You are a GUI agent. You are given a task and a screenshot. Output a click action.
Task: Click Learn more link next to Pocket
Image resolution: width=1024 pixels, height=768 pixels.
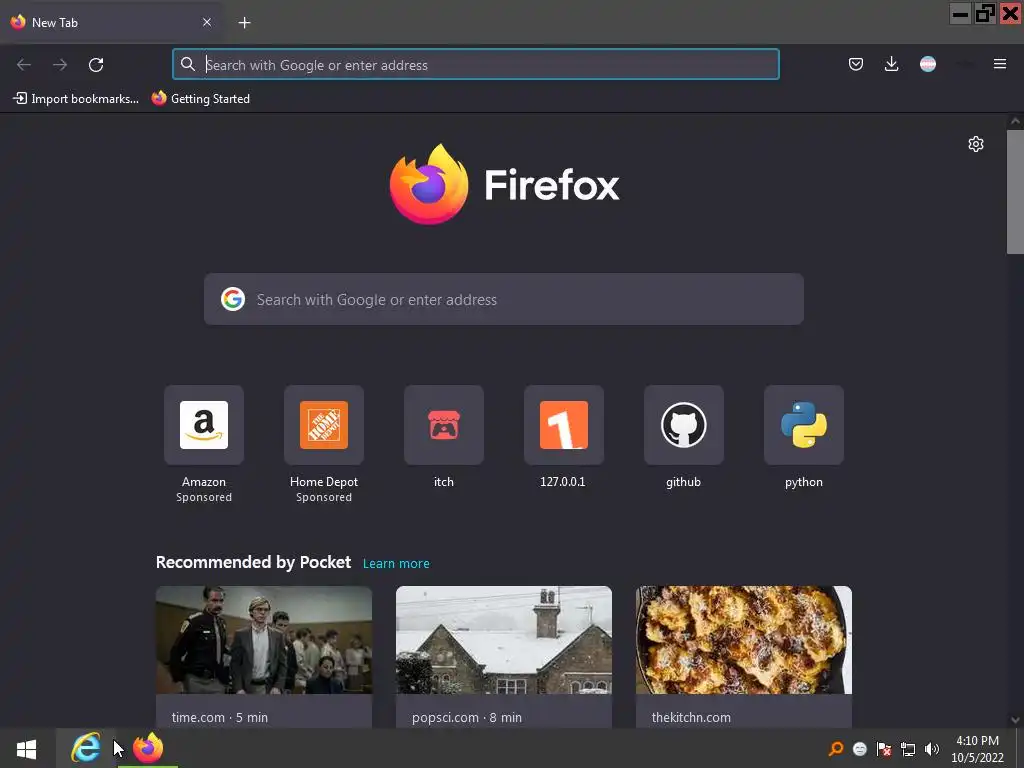[396, 564]
